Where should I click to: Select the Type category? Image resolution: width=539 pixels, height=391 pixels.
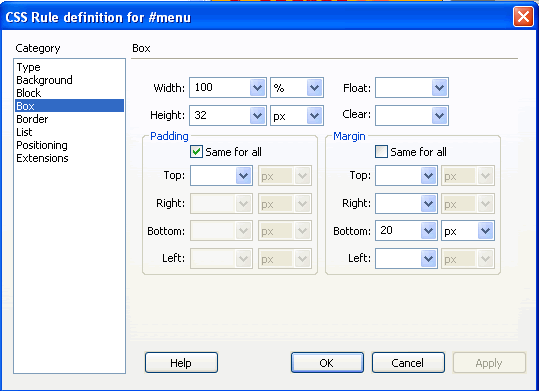coord(29,67)
